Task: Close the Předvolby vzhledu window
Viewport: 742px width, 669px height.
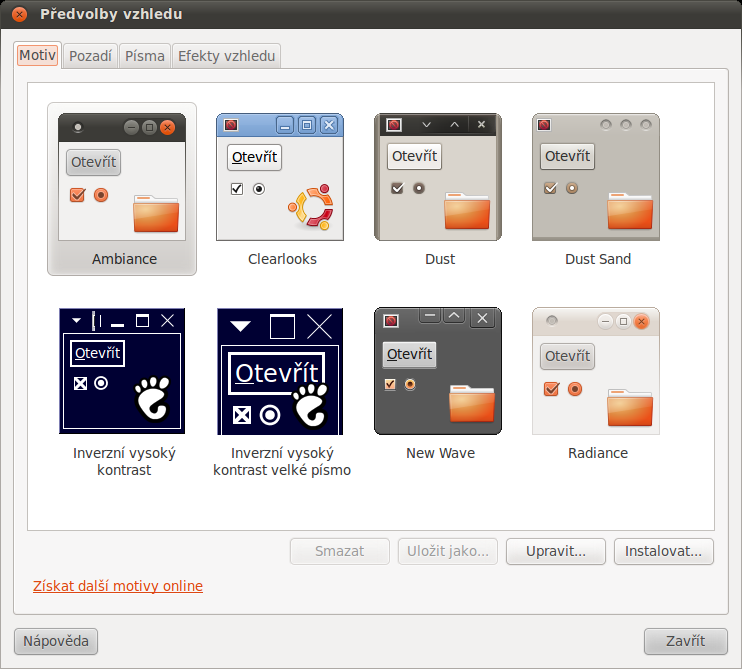Action: (19, 14)
